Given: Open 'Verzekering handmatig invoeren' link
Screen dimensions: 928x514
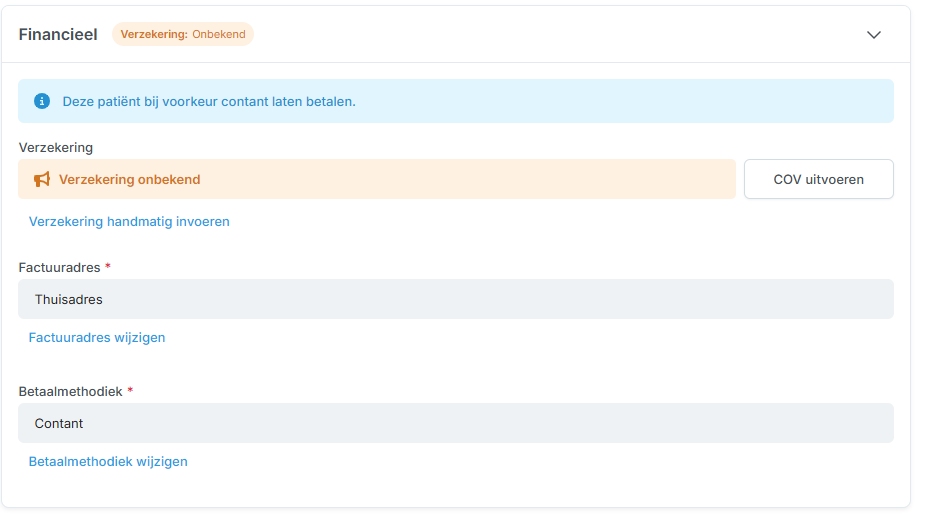Looking at the screenshot, I should tap(129, 221).
